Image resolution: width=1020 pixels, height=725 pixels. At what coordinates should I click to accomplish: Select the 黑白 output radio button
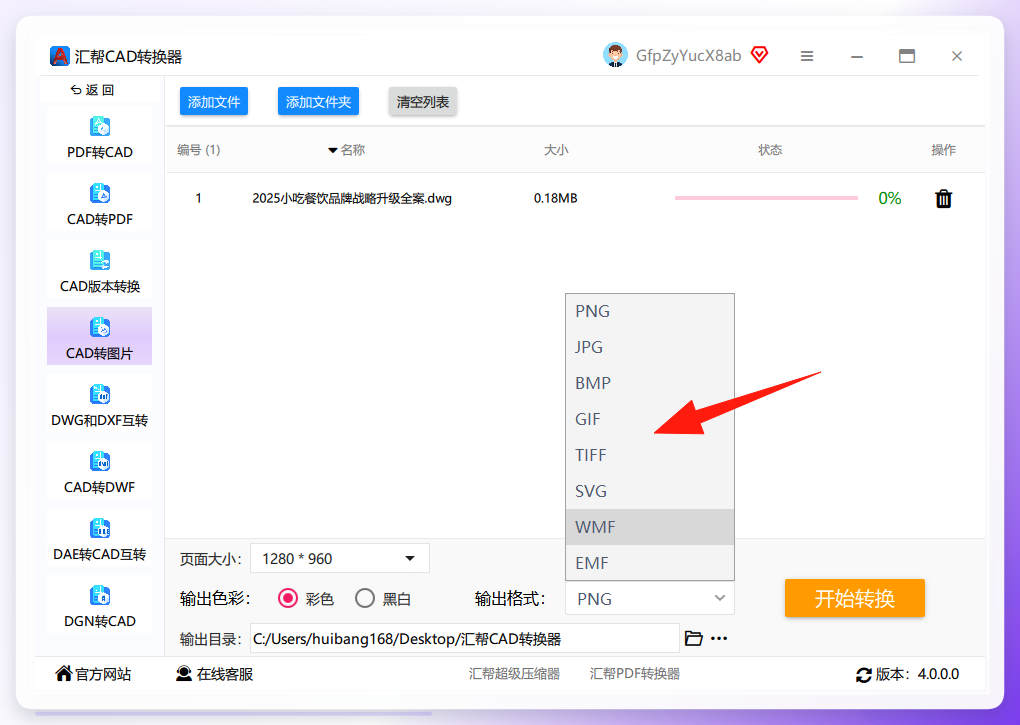(x=365, y=598)
